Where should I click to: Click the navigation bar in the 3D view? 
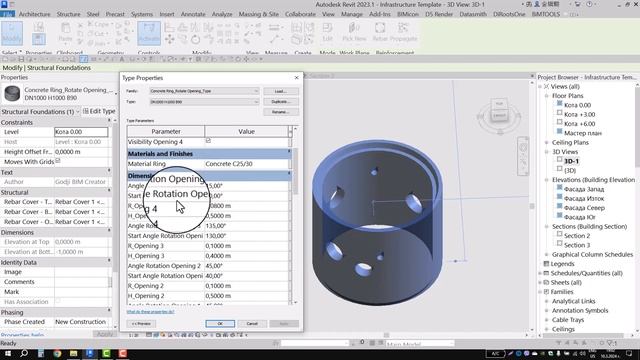523,156
